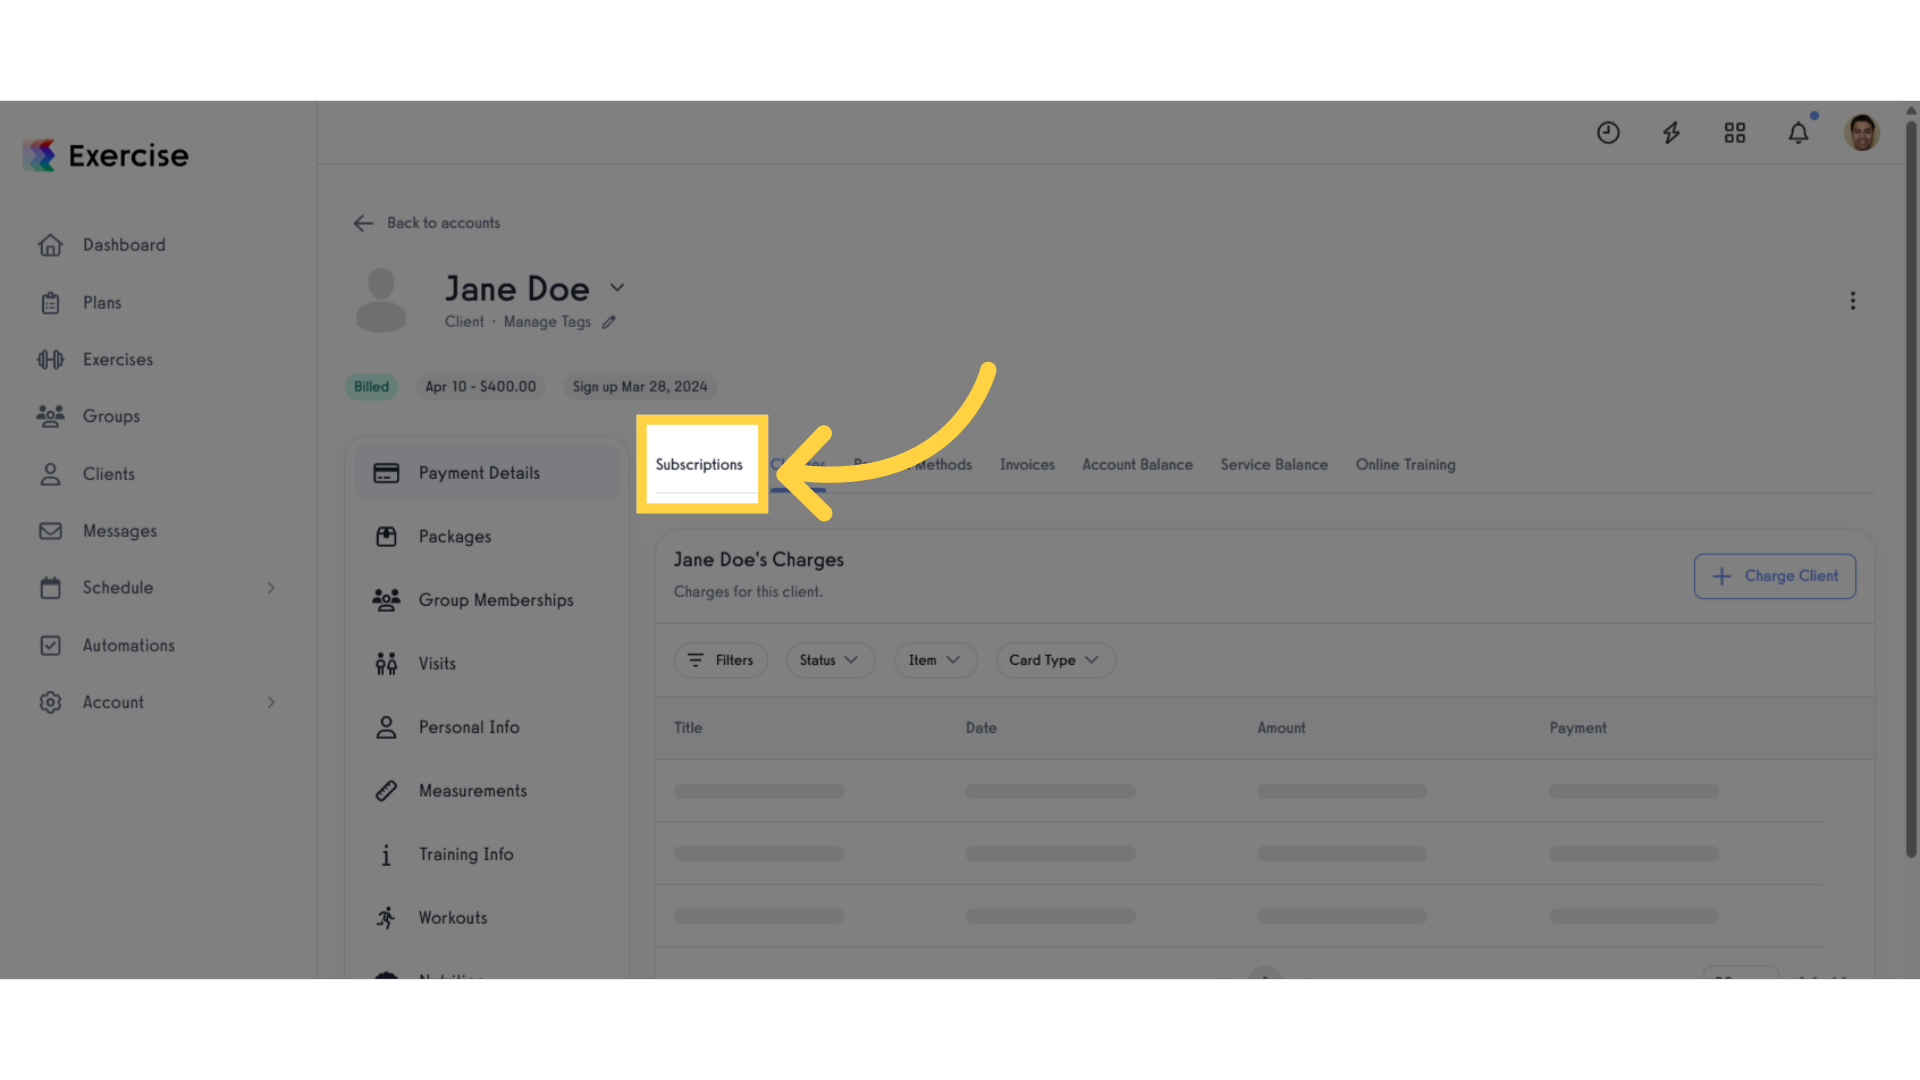This screenshot has height=1080, width=1920.
Task: Open the clock history icon
Action: tap(1608, 133)
